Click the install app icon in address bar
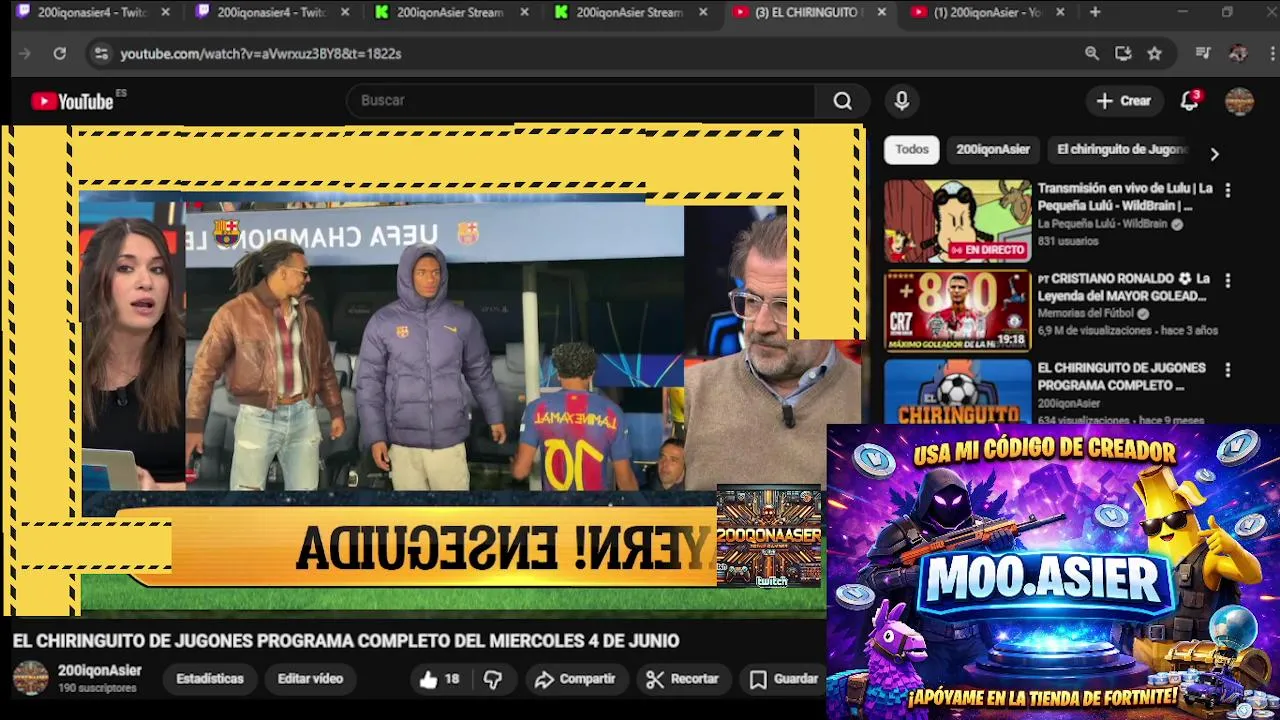 point(1123,54)
